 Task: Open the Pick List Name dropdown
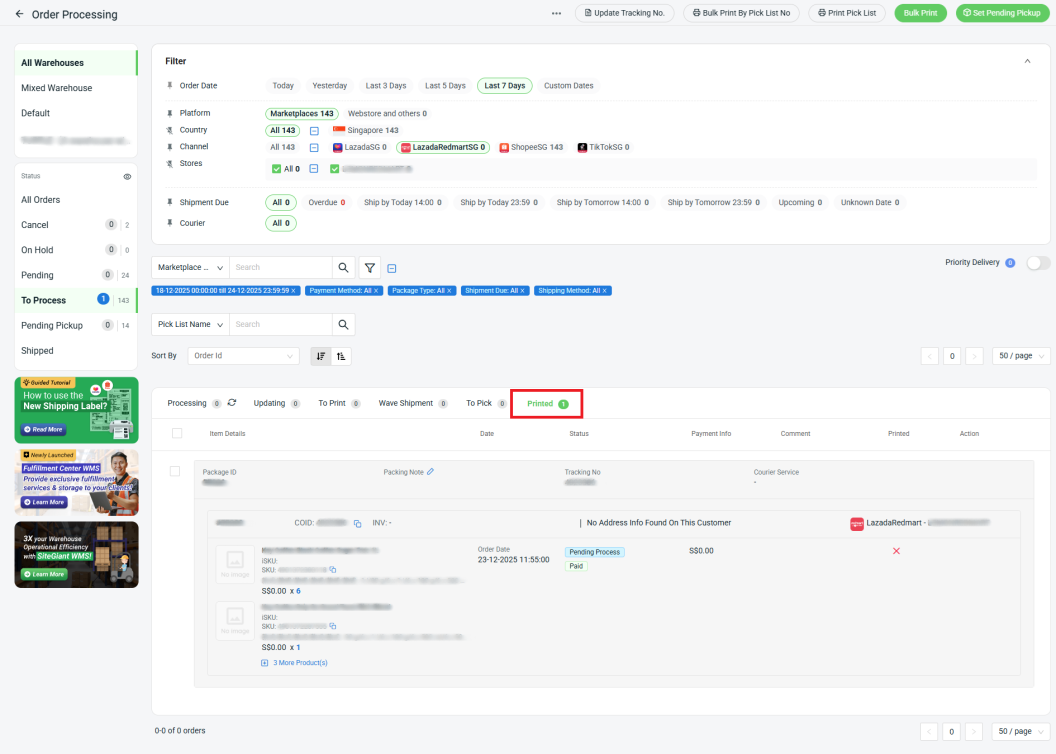(190, 325)
